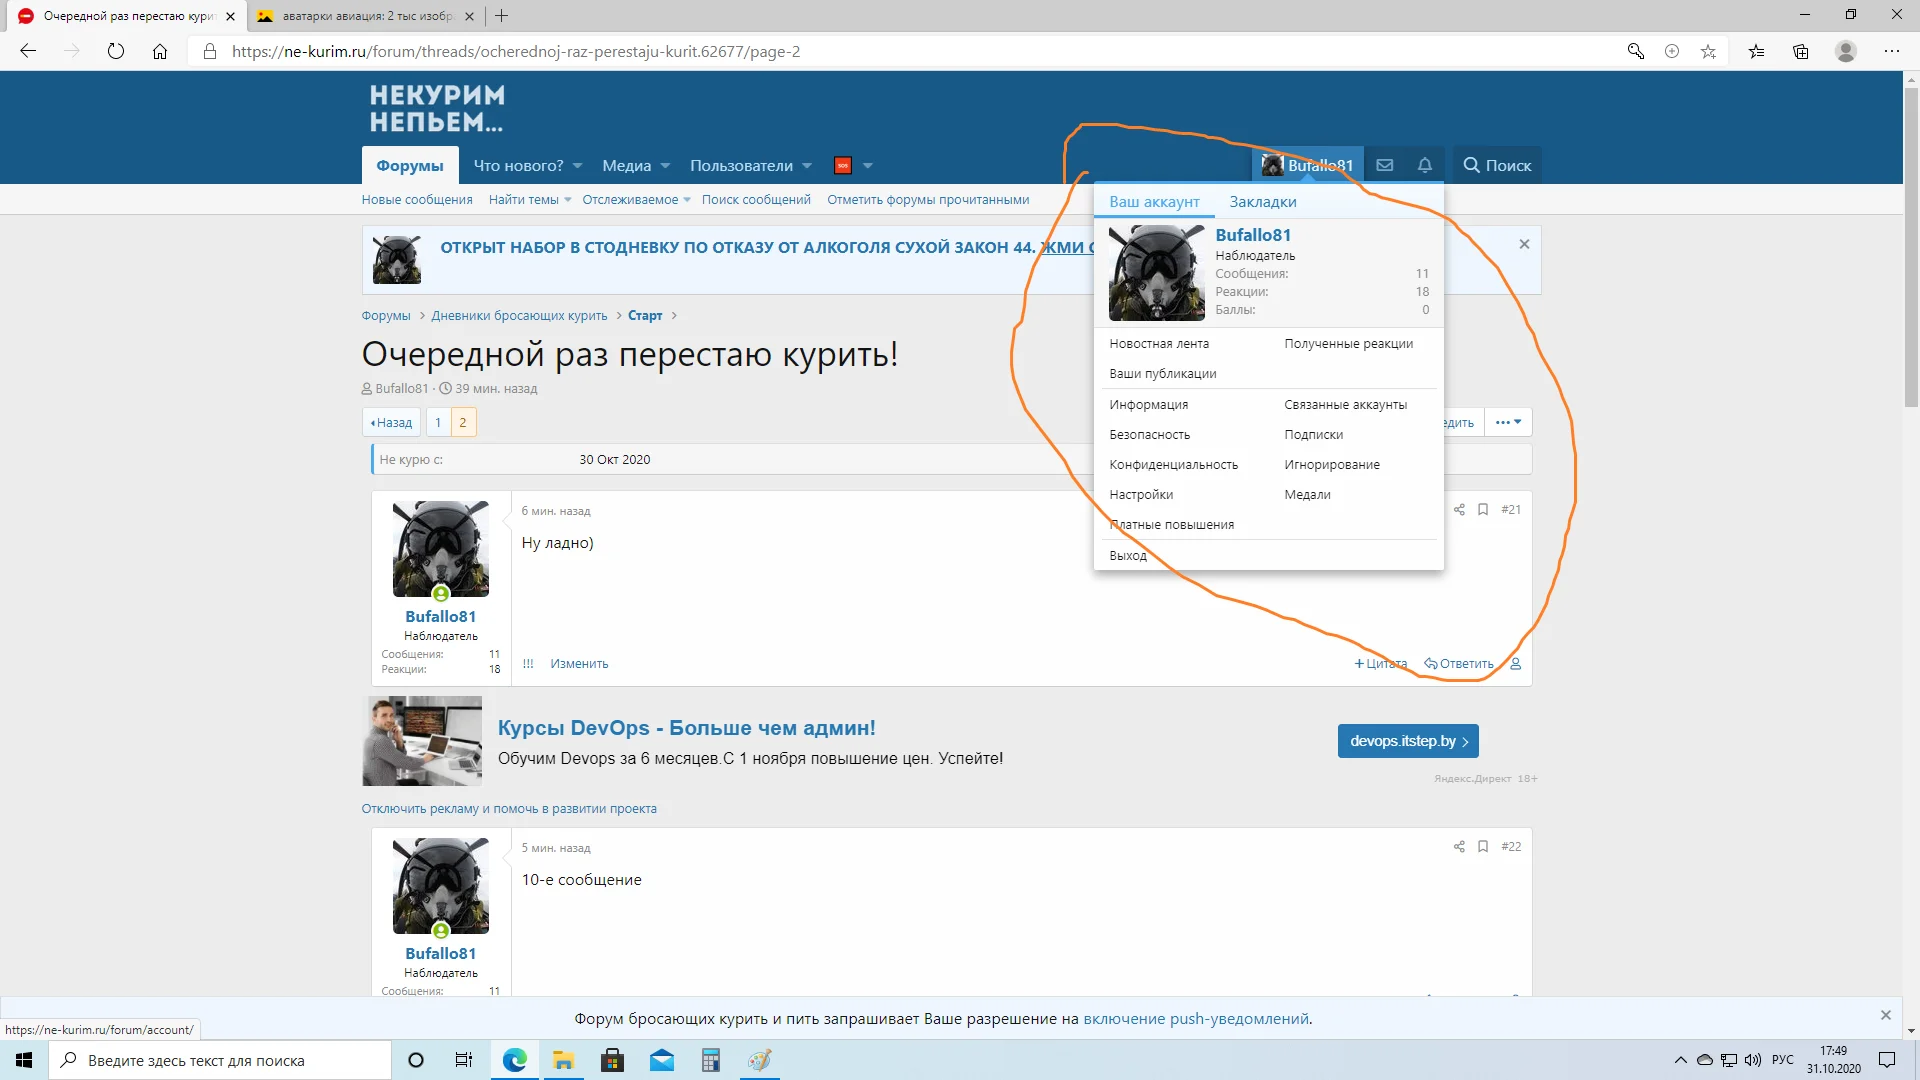This screenshot has width=1920, height=1080.
Task: Open the notifications bell icon
Action: coord(1424,165)
